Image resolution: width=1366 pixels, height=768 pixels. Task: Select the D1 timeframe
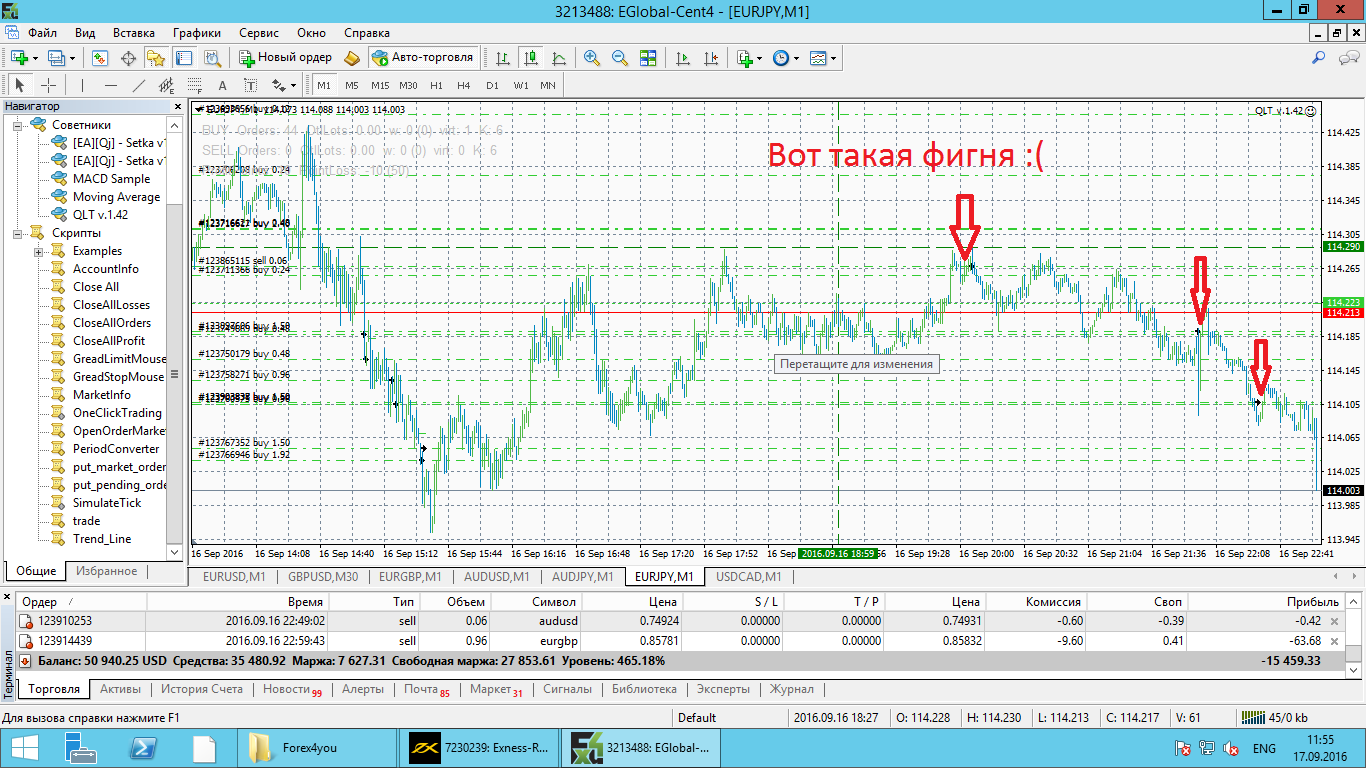tap(492, 85)
